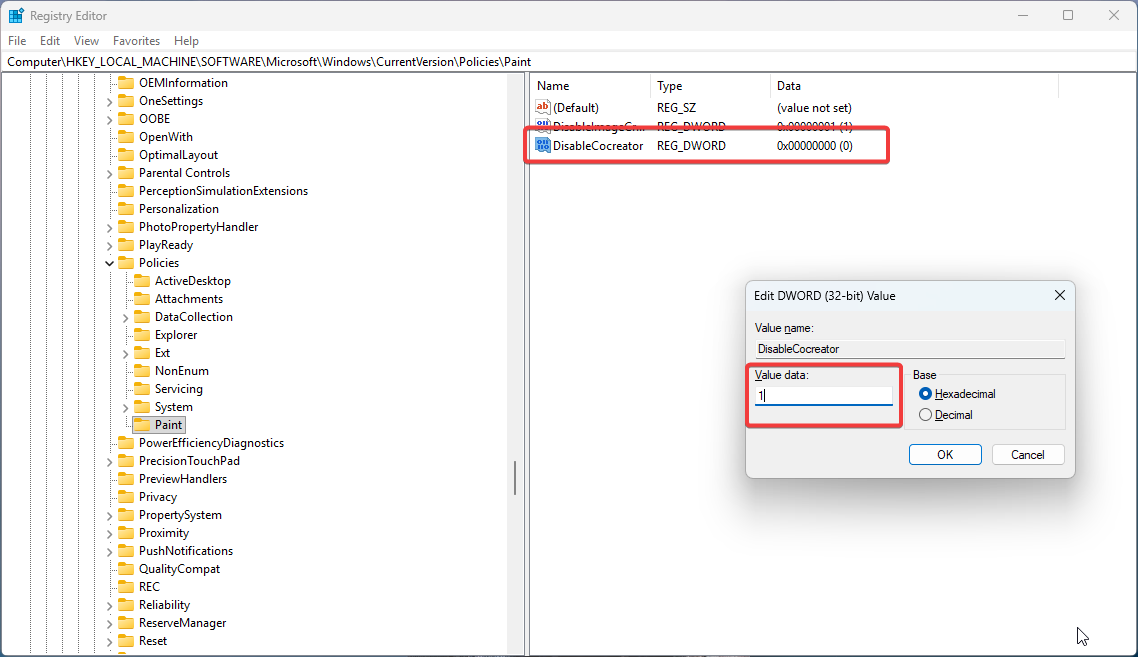Collapse the Policies tree node
The width and height of the screenshot is (1138, 657).
point(110,263)
